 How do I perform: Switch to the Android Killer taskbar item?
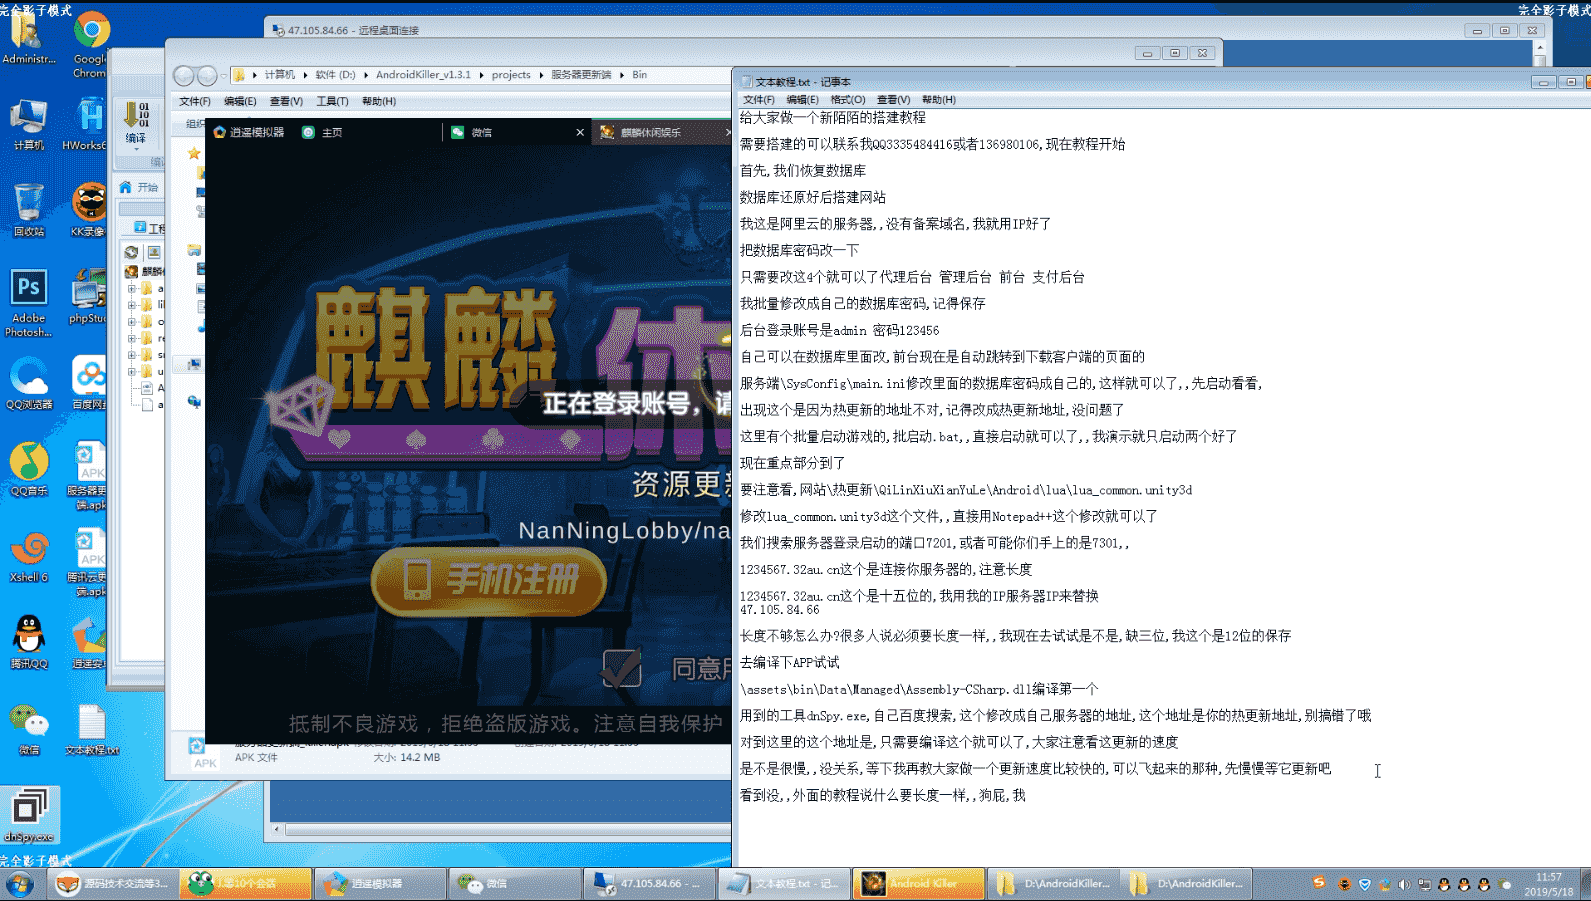[x=917, y=884]
